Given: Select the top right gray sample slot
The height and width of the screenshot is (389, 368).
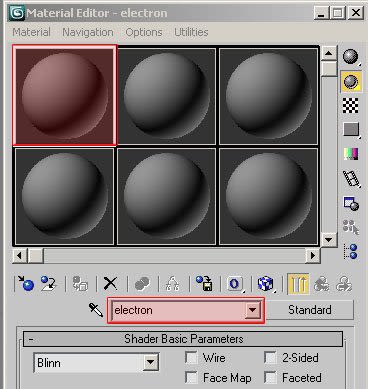Looking at the screenshot, I should 269,96.
